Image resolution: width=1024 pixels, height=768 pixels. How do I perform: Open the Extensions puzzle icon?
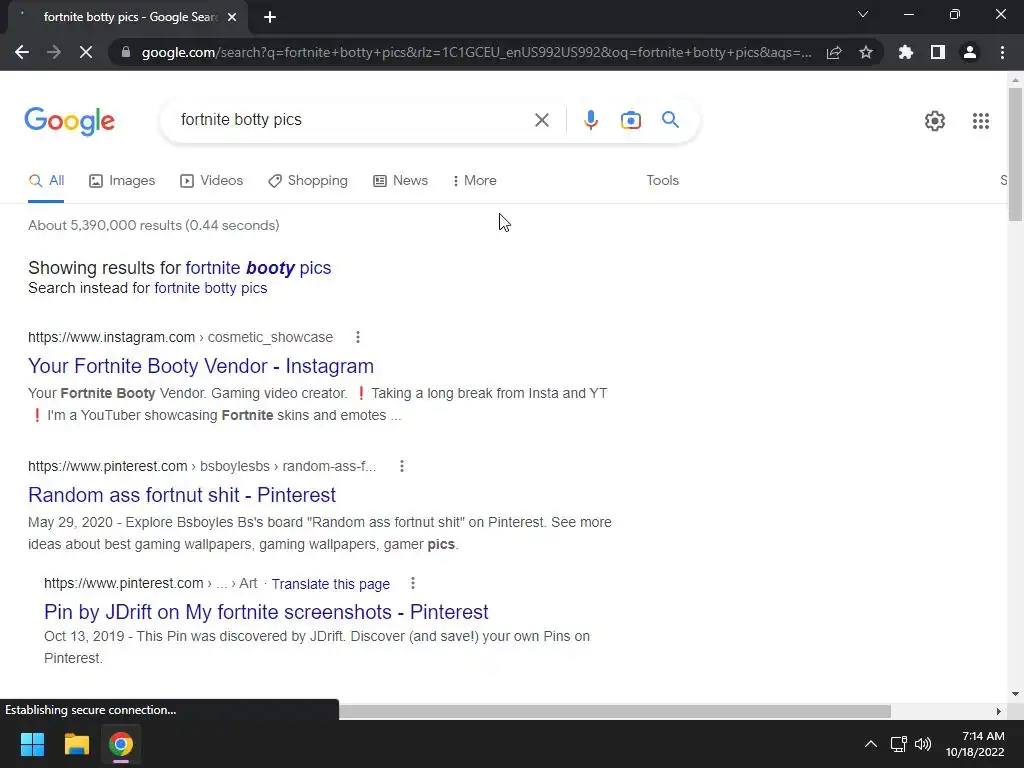coord(905,52)
